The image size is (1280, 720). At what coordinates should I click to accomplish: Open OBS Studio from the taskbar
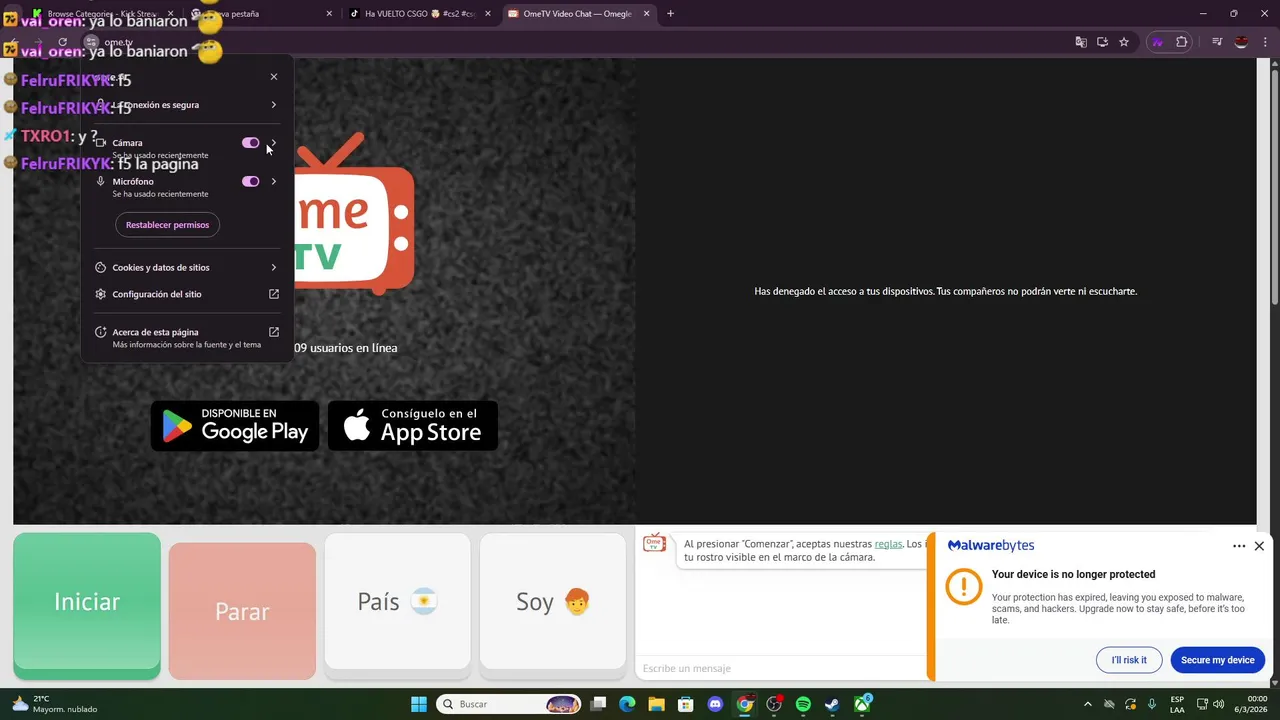(x=774, y=704)
